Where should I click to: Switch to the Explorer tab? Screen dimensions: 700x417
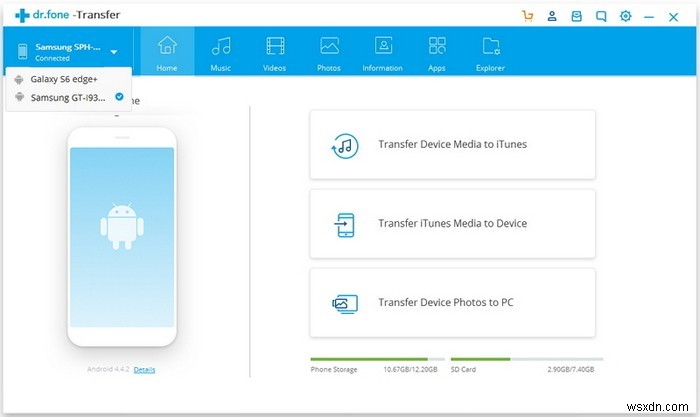click(490, 52)
